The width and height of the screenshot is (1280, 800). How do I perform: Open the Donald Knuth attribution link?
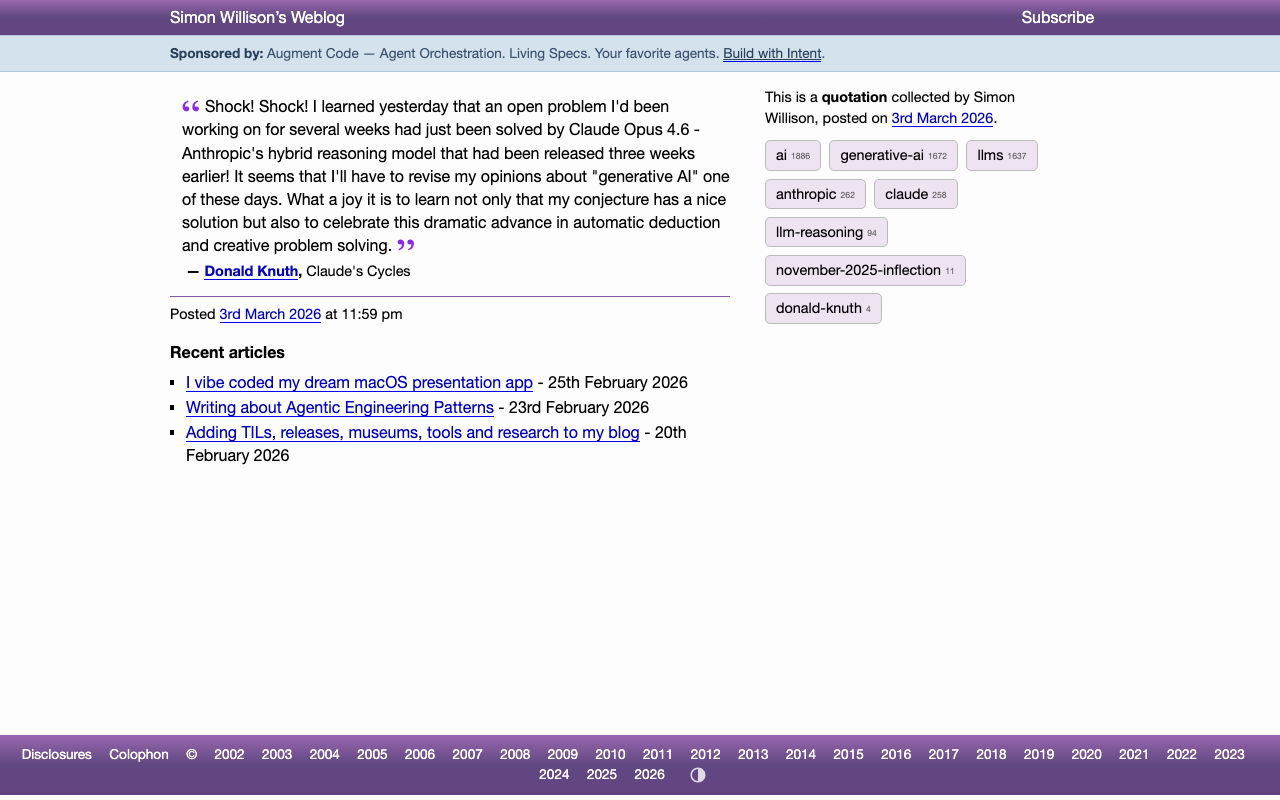pos(250,271)
